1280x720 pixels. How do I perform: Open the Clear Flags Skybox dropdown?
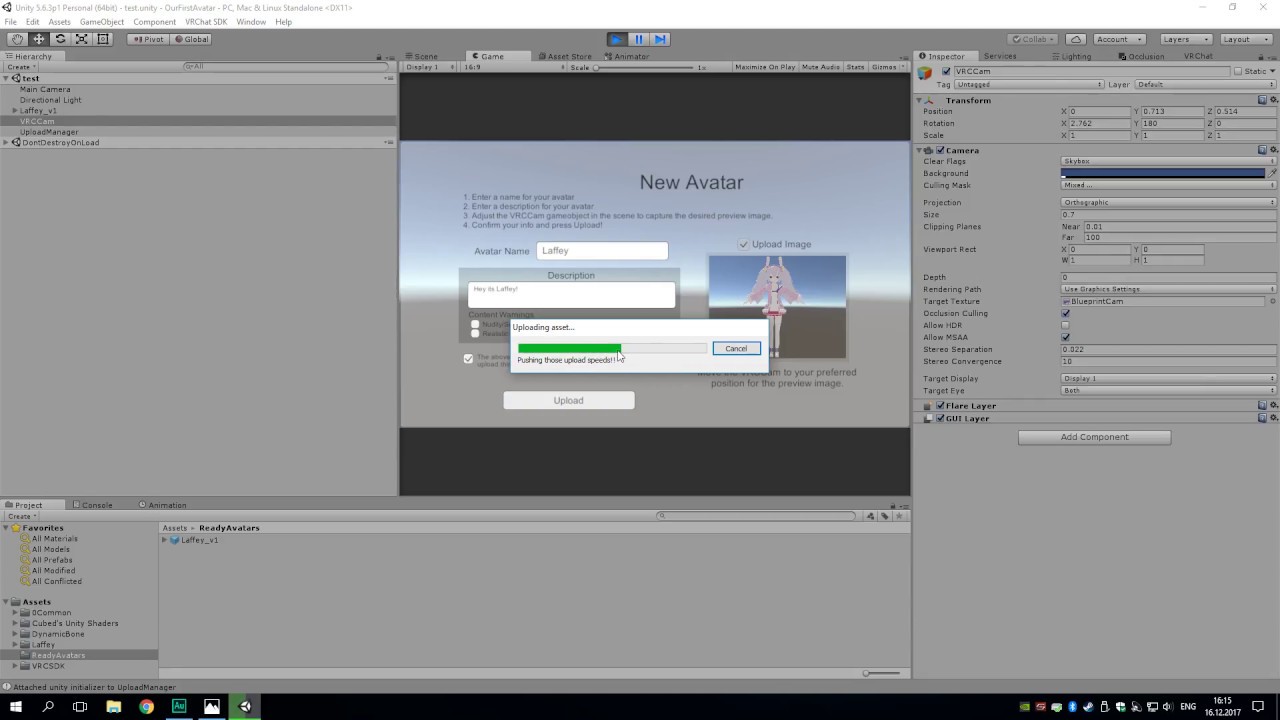point(1168,161)
